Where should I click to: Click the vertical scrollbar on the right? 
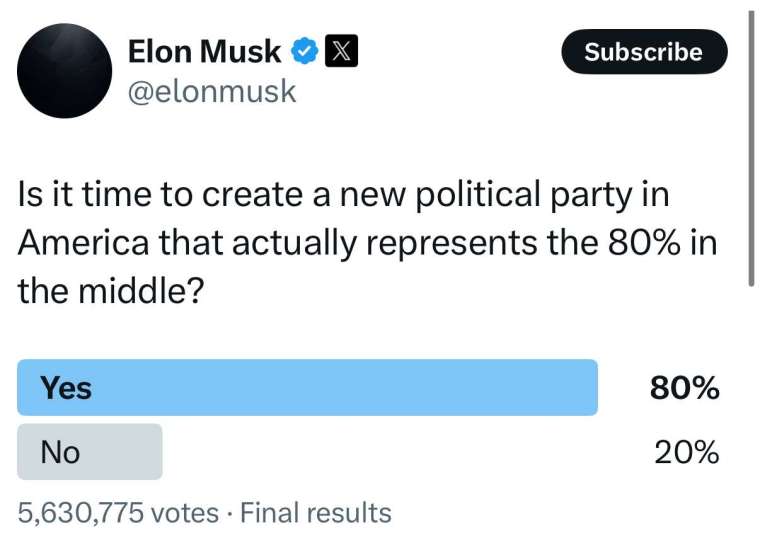click(x=751, y=148)
